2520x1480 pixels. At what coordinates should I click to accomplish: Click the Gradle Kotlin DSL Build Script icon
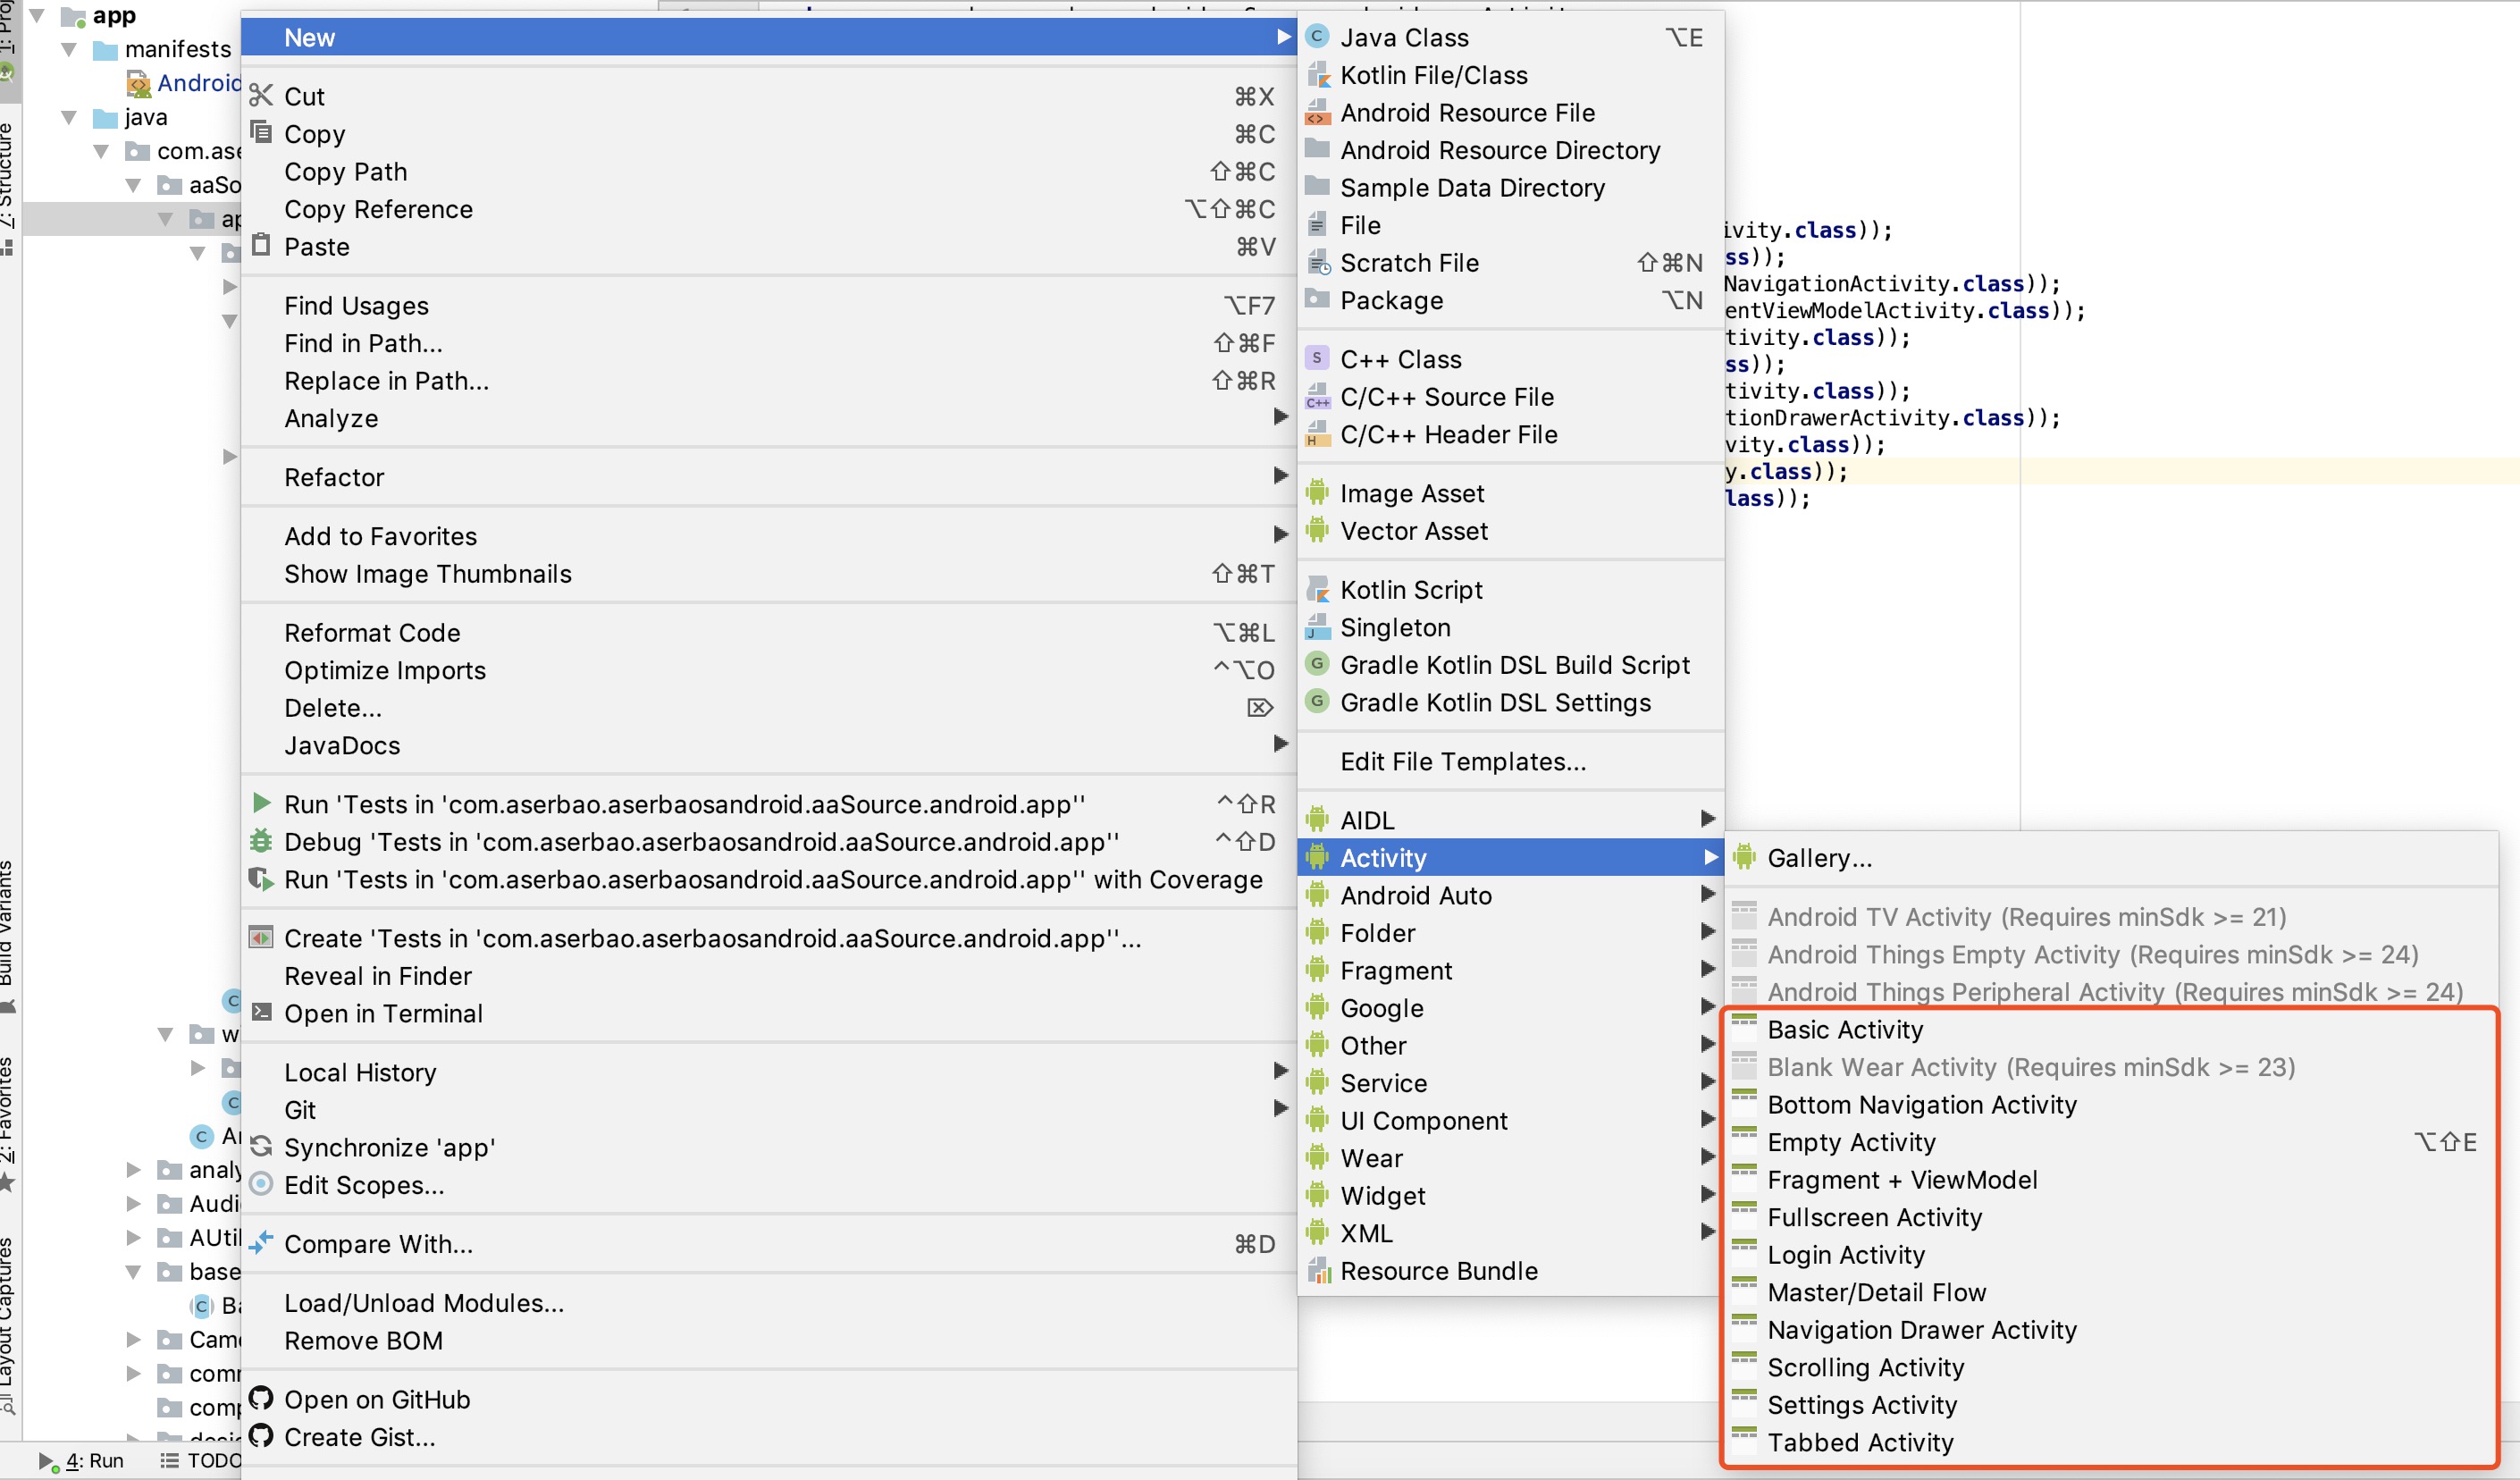pos(1317,664)
